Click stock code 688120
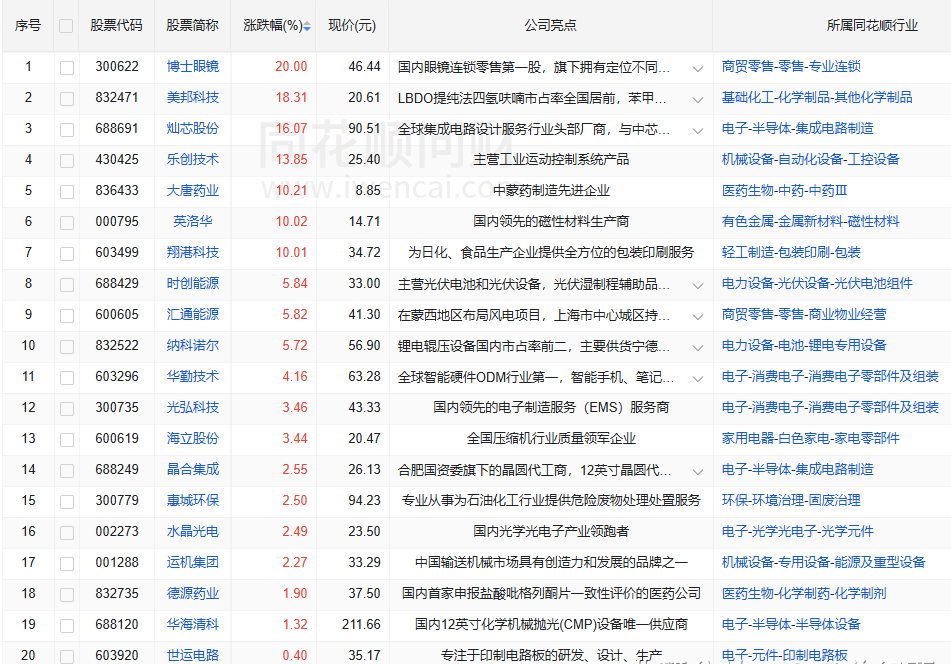951x664 pixels. (x=116, y=625)
